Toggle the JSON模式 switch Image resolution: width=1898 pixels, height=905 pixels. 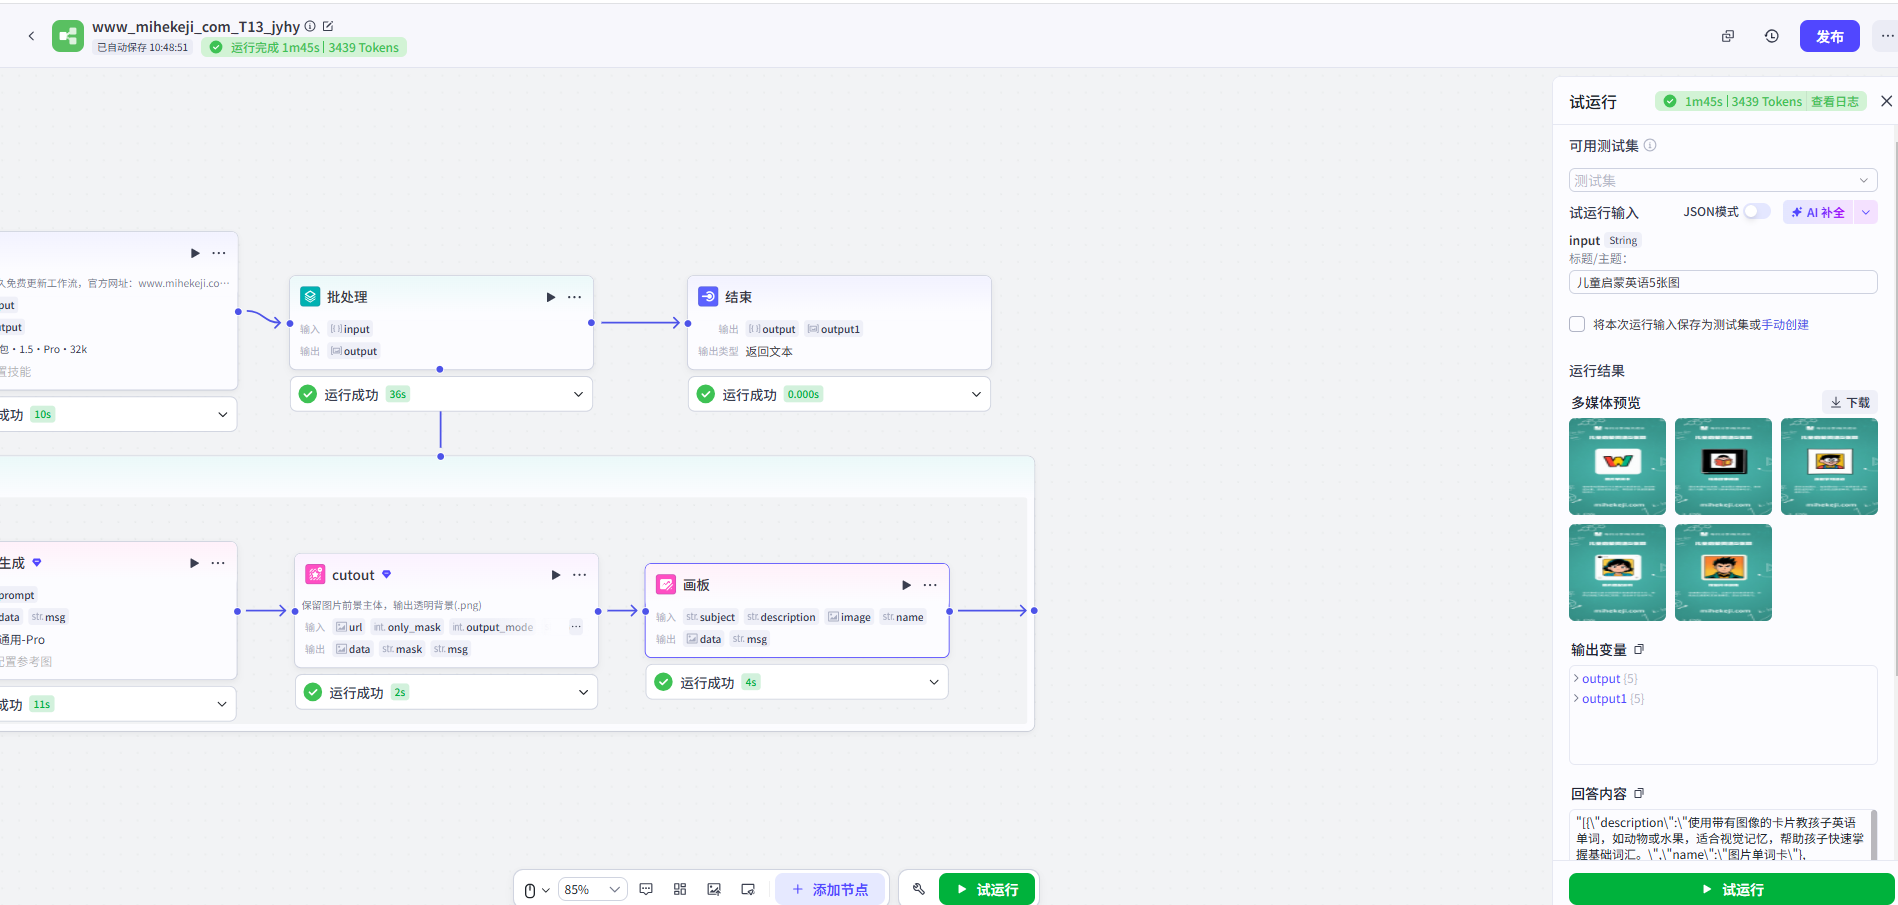point(1756,212)
